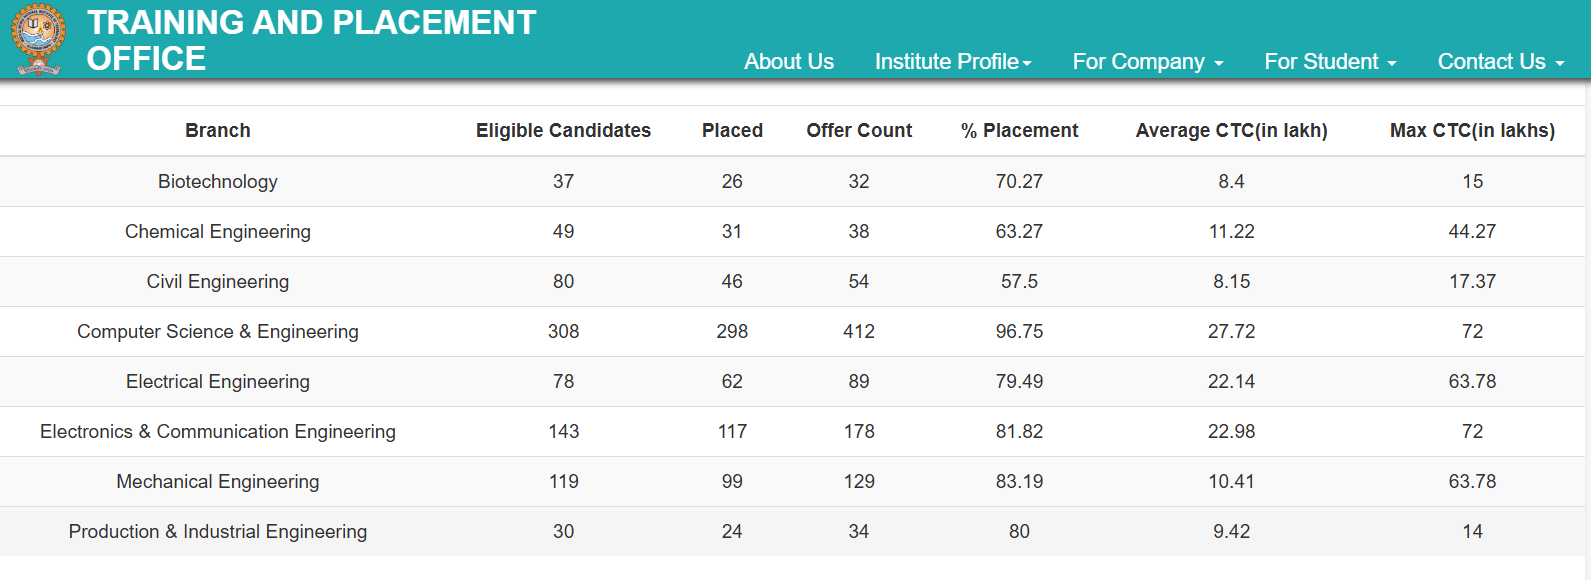
Task: Click the Placed column header
Action: (x=732, y=130)
